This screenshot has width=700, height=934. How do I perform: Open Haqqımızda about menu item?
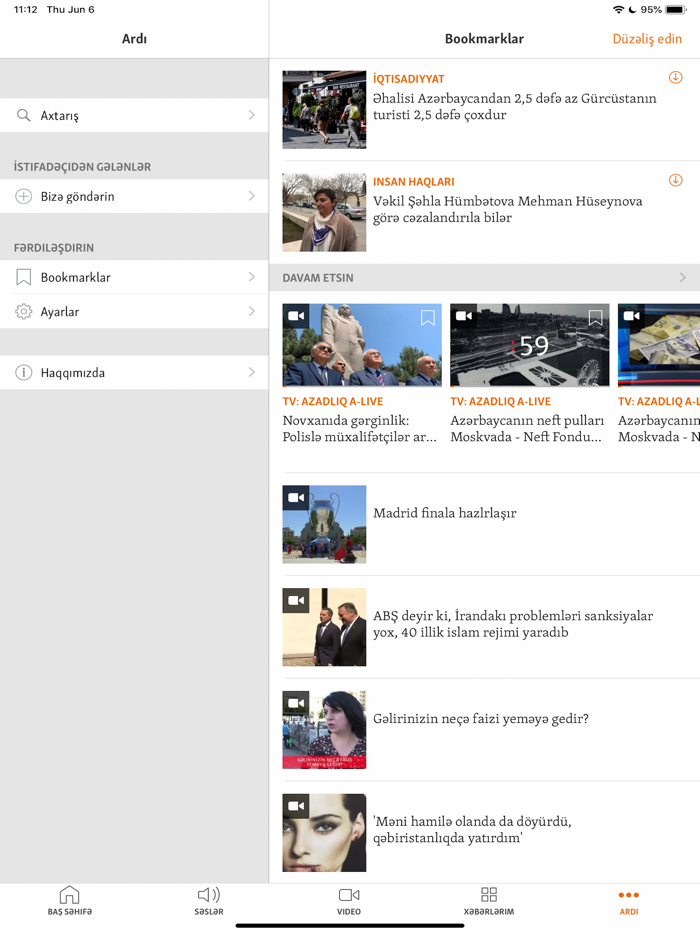pyautogui.click(x=134, y=373)
